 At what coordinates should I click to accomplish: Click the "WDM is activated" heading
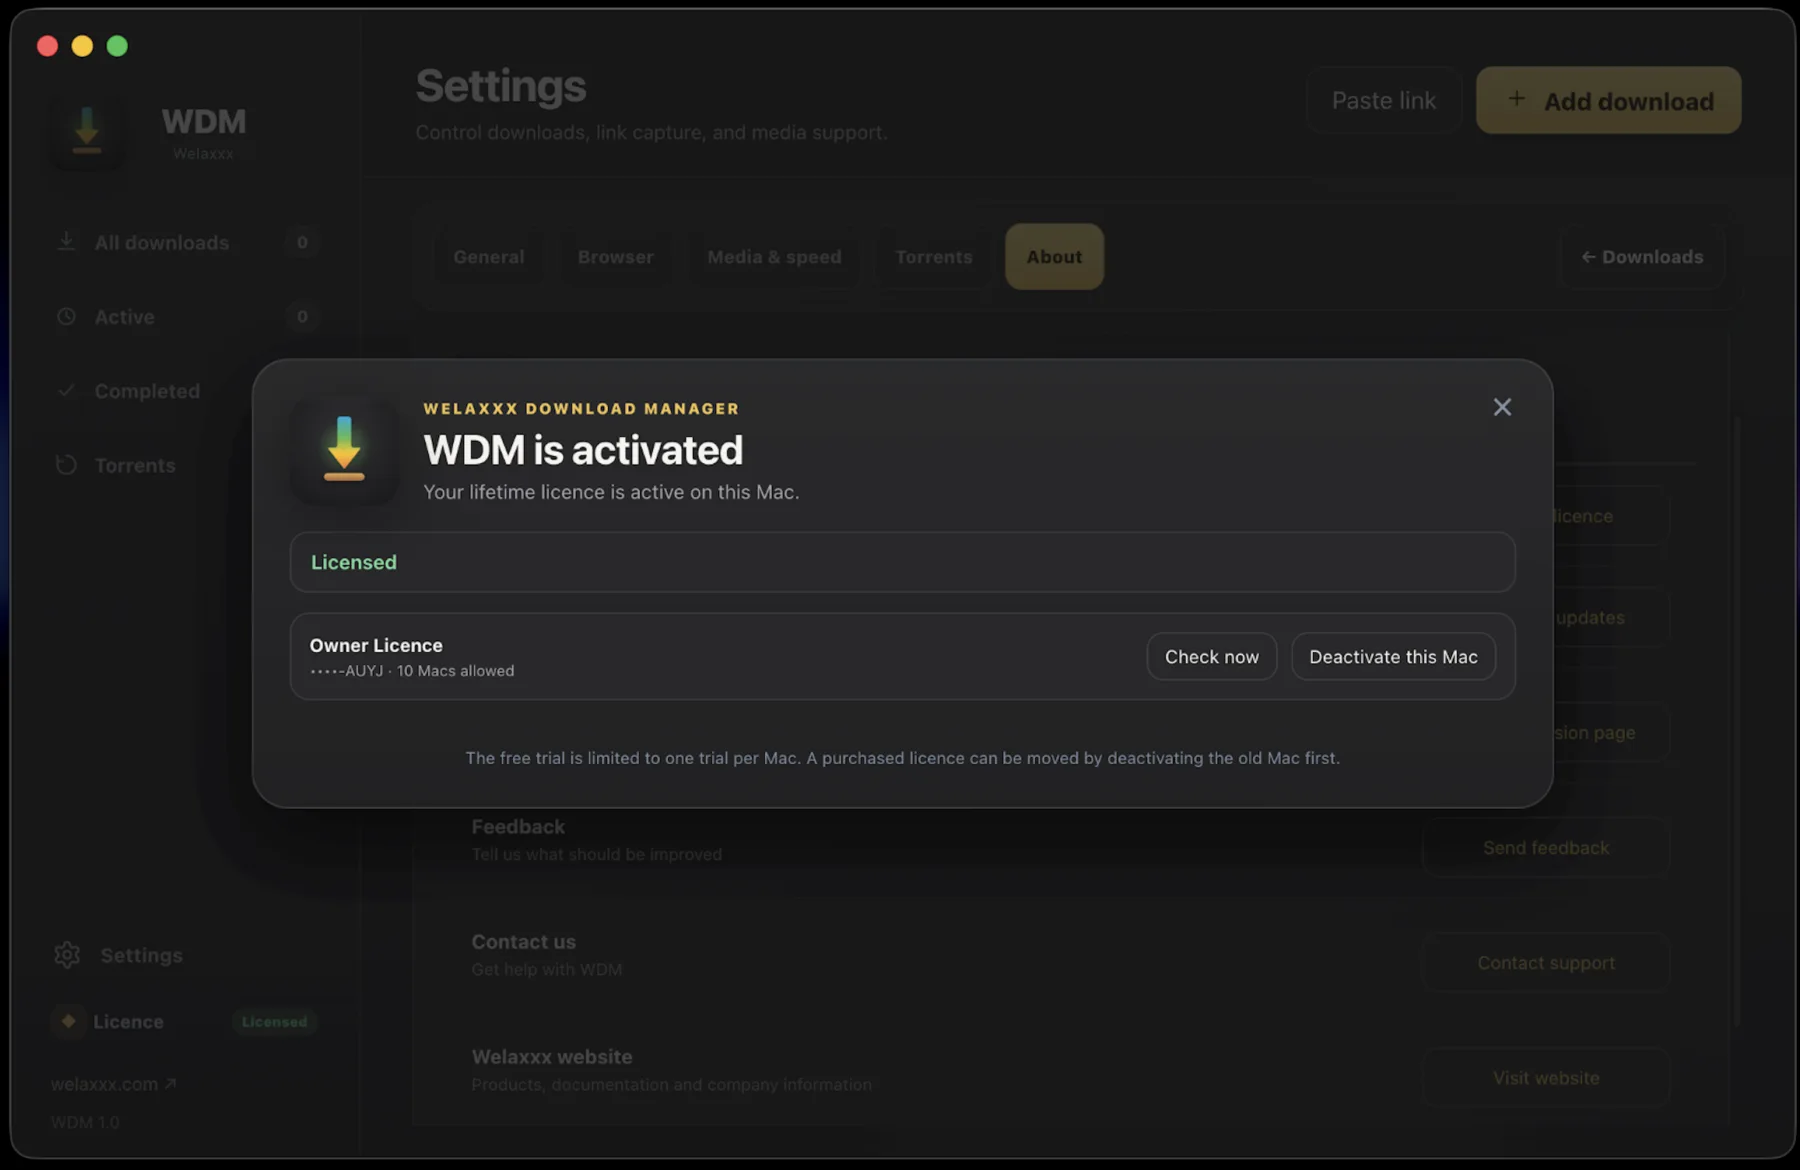(583, 450)
